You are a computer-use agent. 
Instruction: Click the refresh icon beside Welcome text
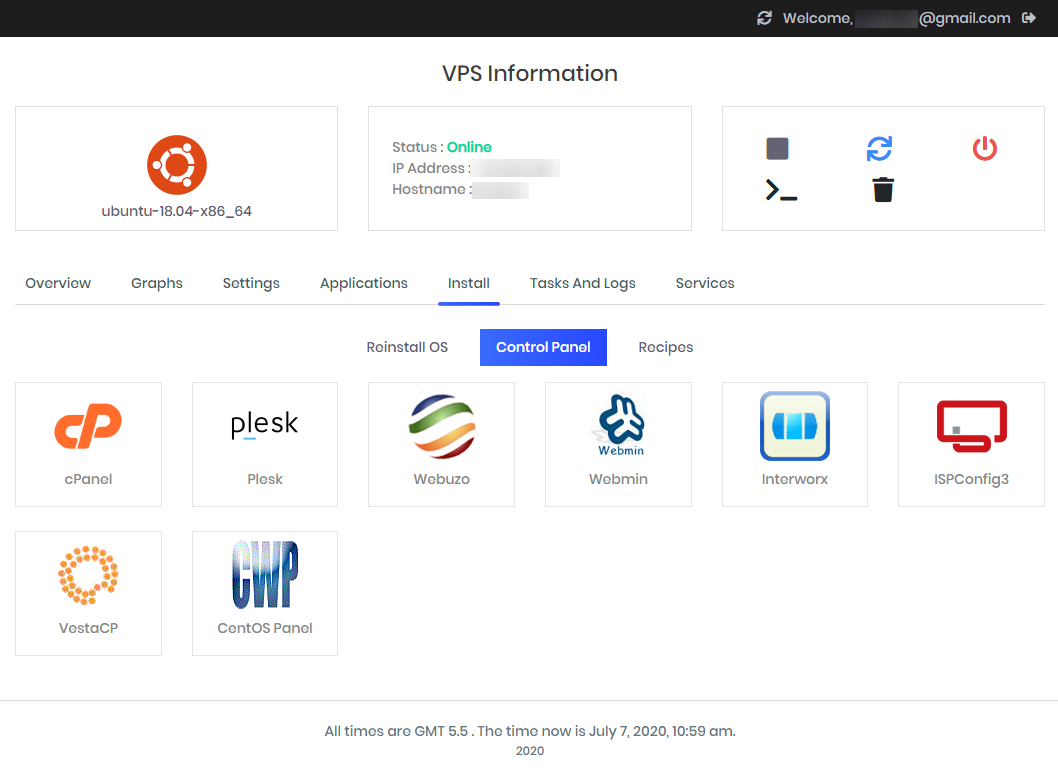point(764,18)
